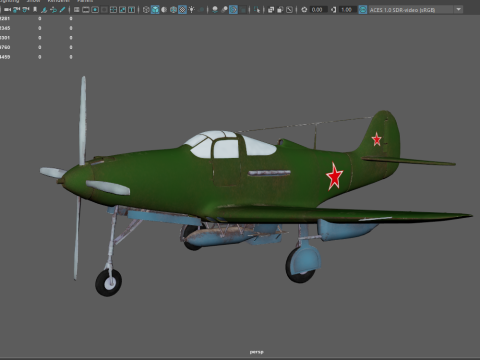The image size is (480, 360).
Task: Click the aircraft's cockpit canopy
Action: [230, 144]
